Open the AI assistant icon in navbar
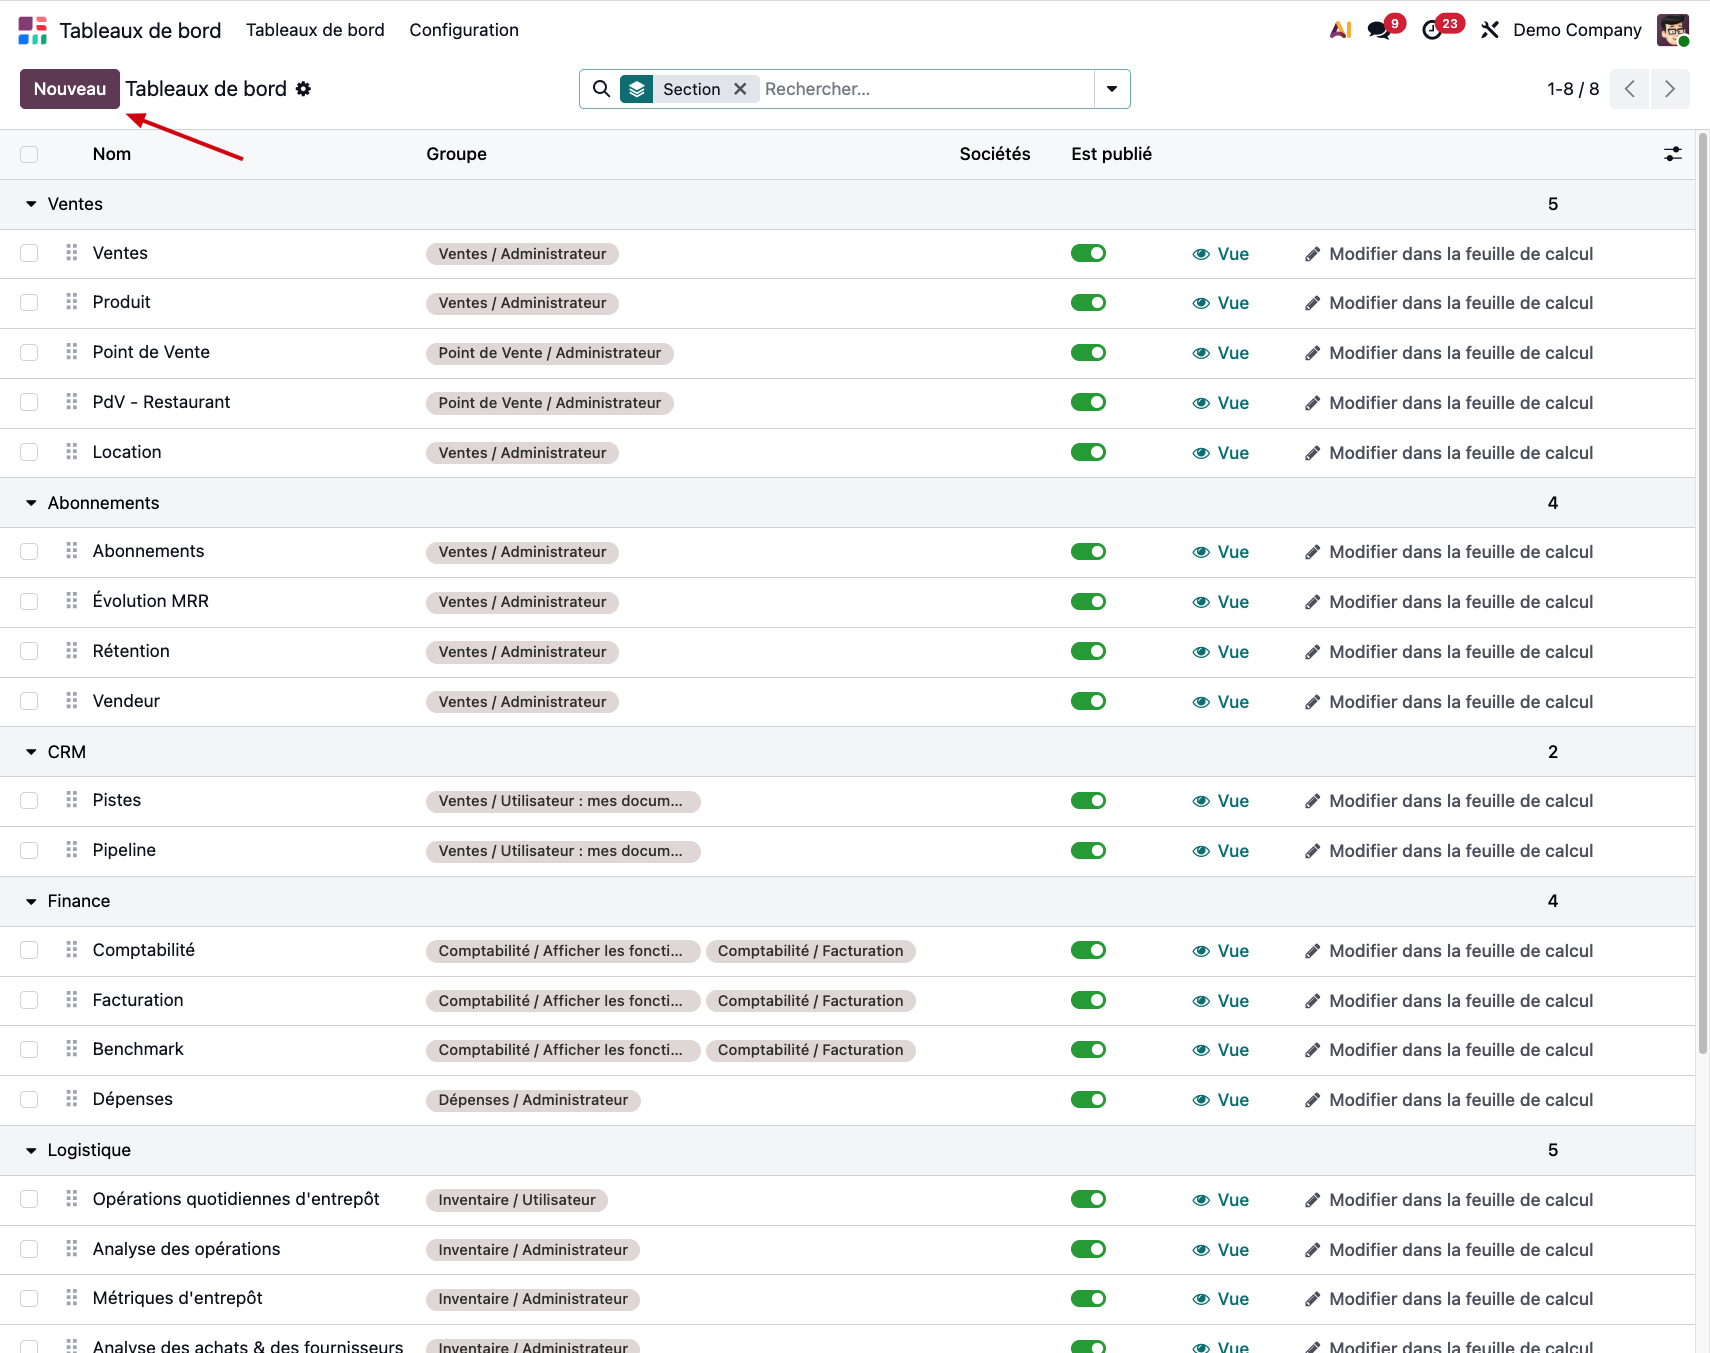Screen dimensions: 1710x1353 pyautogui.click(x=1340, y=30)
